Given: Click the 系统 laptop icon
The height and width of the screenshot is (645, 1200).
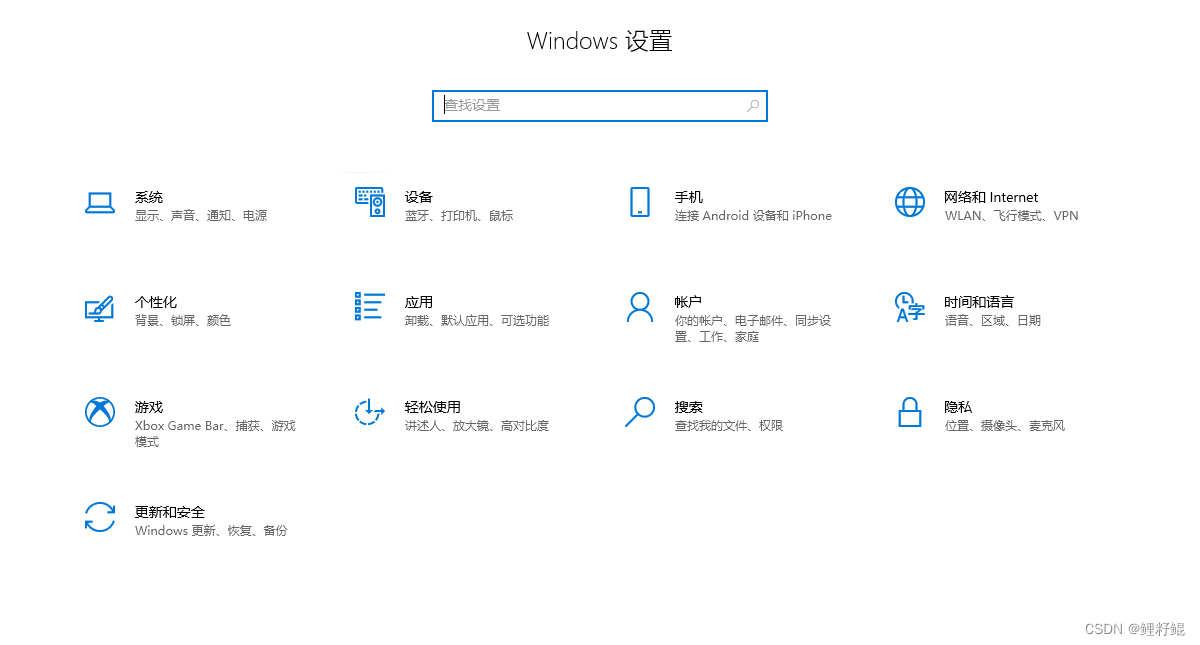Looking at the screenshot, I should pos(100,203).
